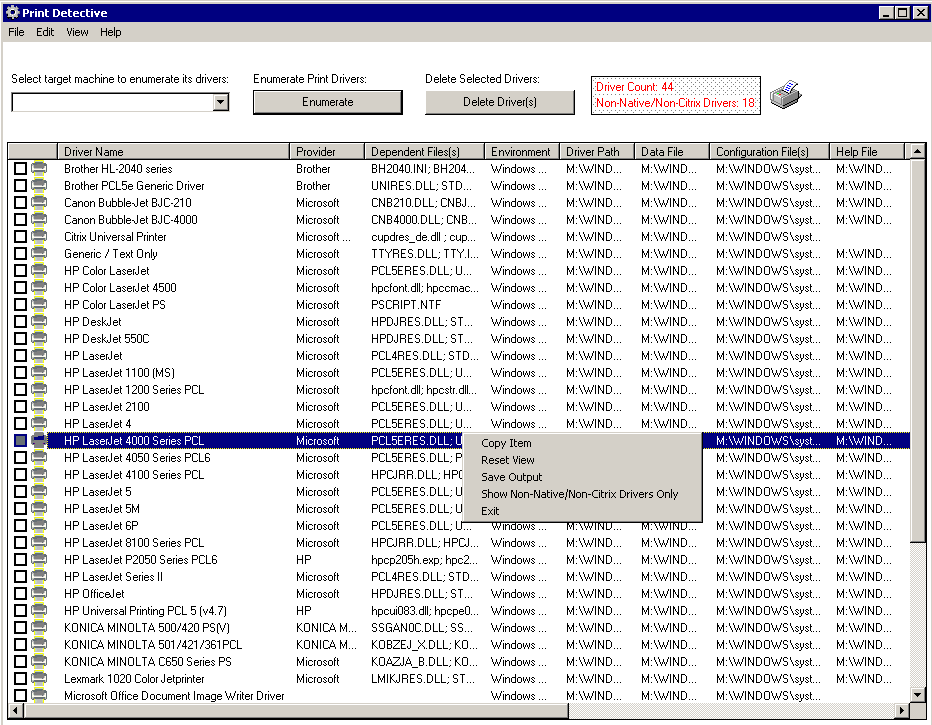Click the printer icon for HP LaserJet 4050 Series PCL6
Viewport: 932px width, 725px height.
pyautogui.click(x=39, y=458)
